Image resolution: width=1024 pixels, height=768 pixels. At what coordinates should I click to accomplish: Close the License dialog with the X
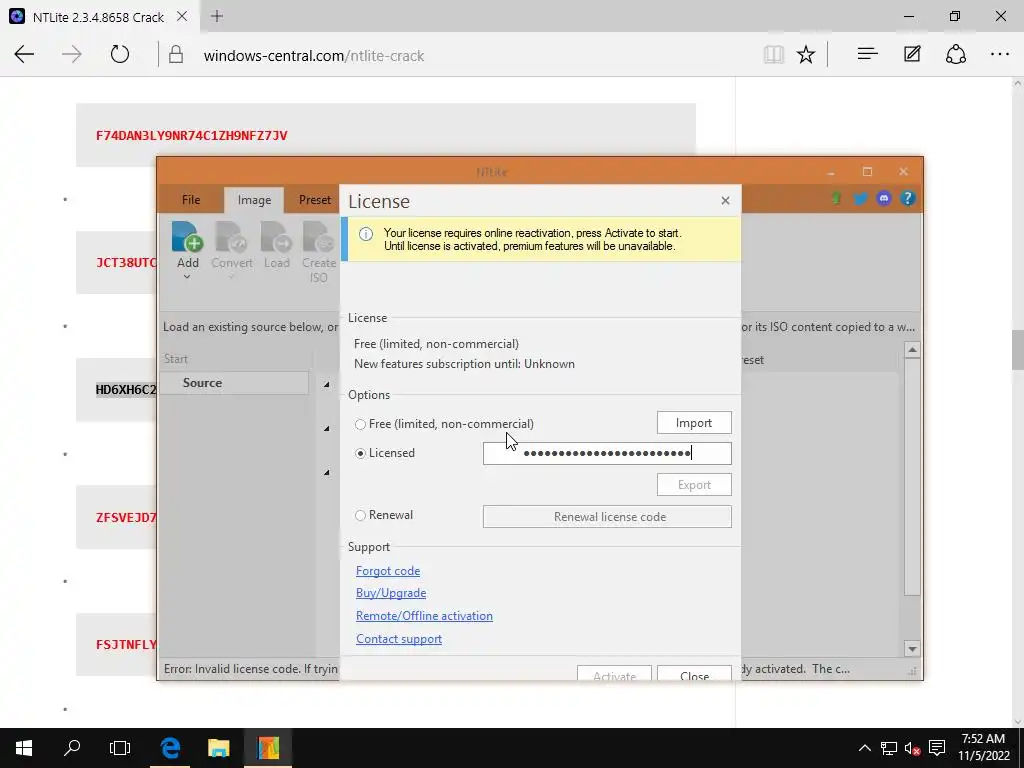[x=725, y=200]
